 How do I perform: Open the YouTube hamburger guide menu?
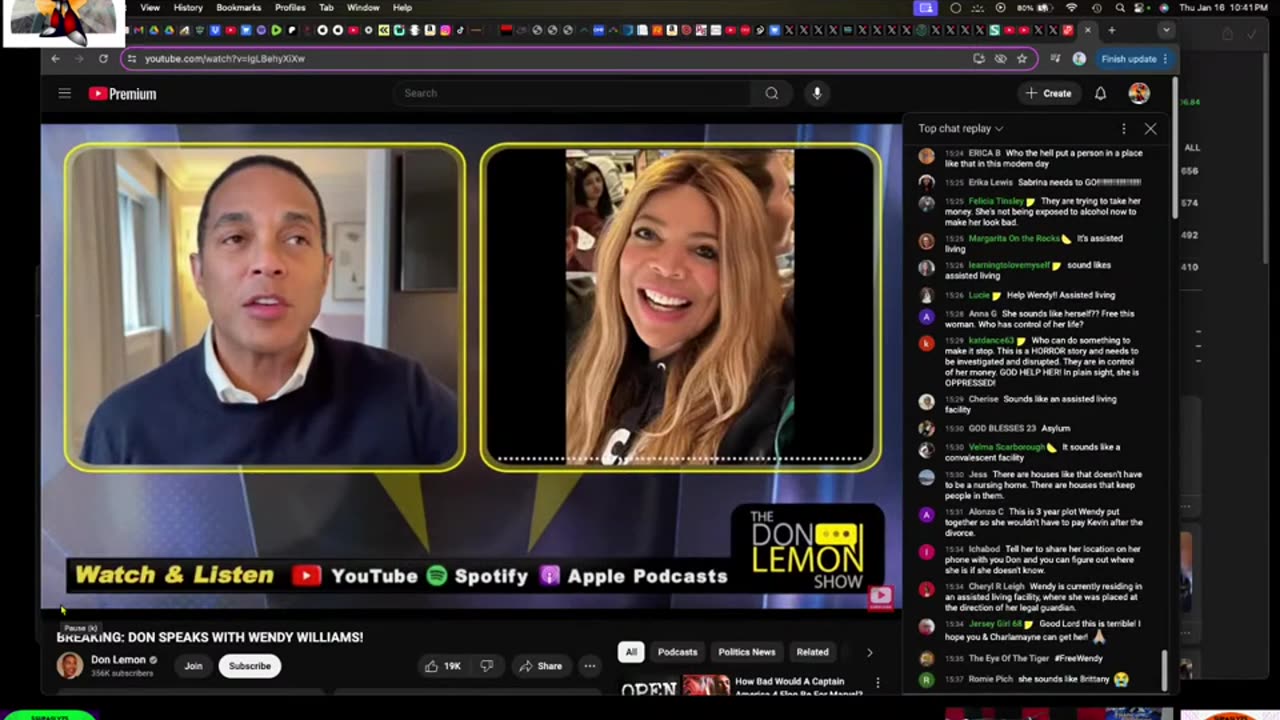[65, 93]
